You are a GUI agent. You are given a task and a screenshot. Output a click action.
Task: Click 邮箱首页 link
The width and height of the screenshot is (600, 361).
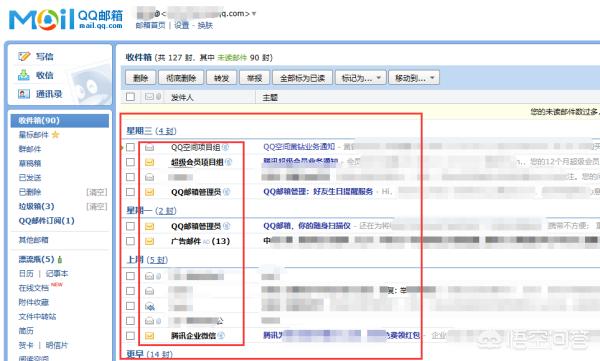pos(150,25)
